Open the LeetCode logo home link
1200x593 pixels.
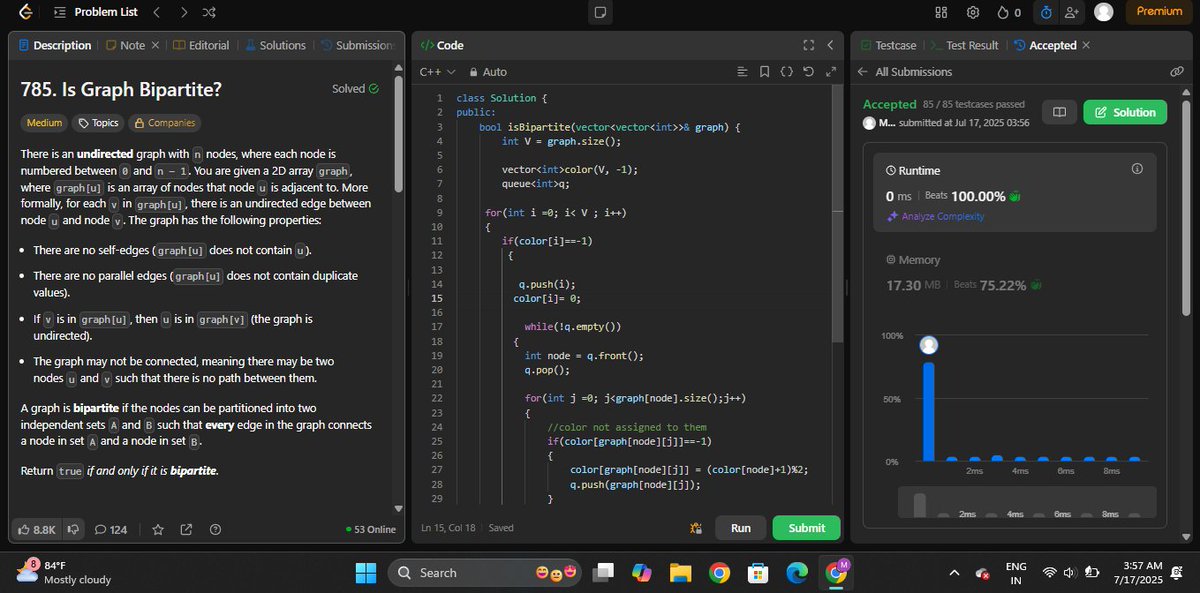pyautogui.click(x=26, y=12)
